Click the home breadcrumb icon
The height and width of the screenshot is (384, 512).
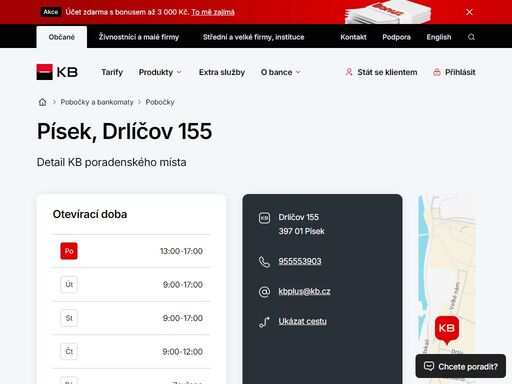click(42, 102)
